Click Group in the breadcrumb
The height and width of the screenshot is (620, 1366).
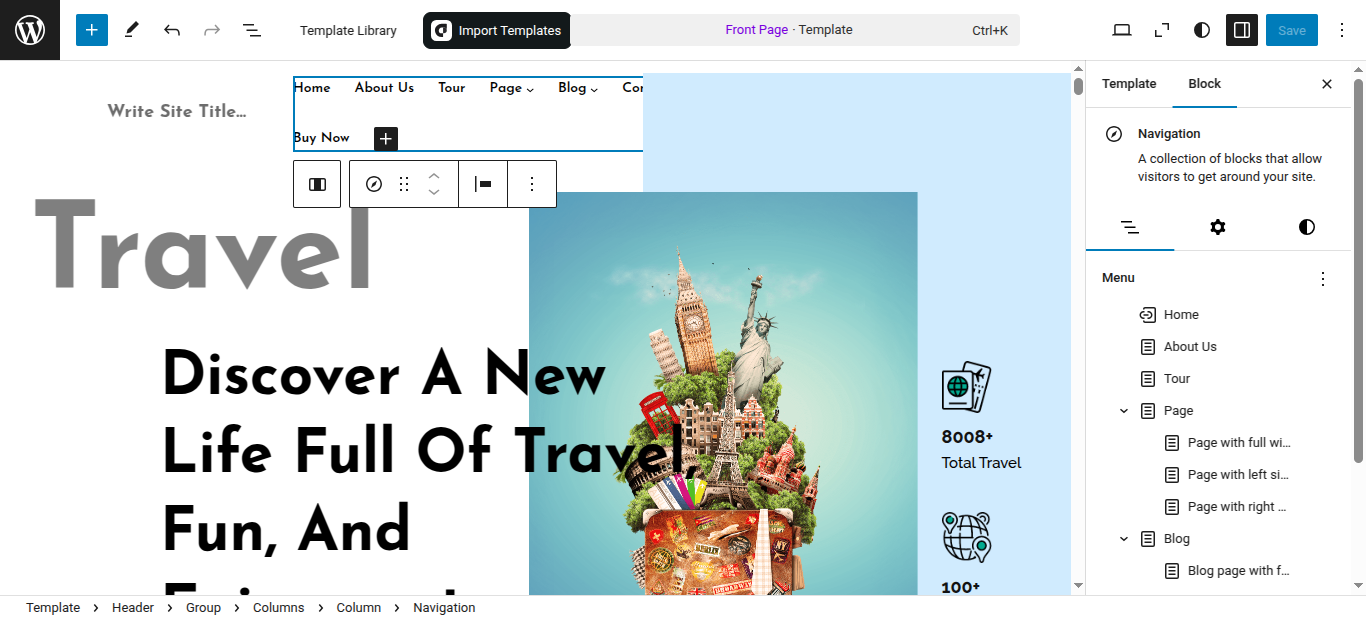pos(203,607)
